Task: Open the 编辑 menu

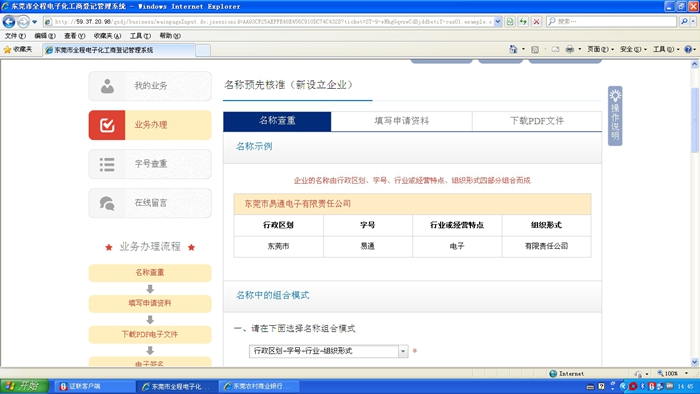Action: (45, 36)
